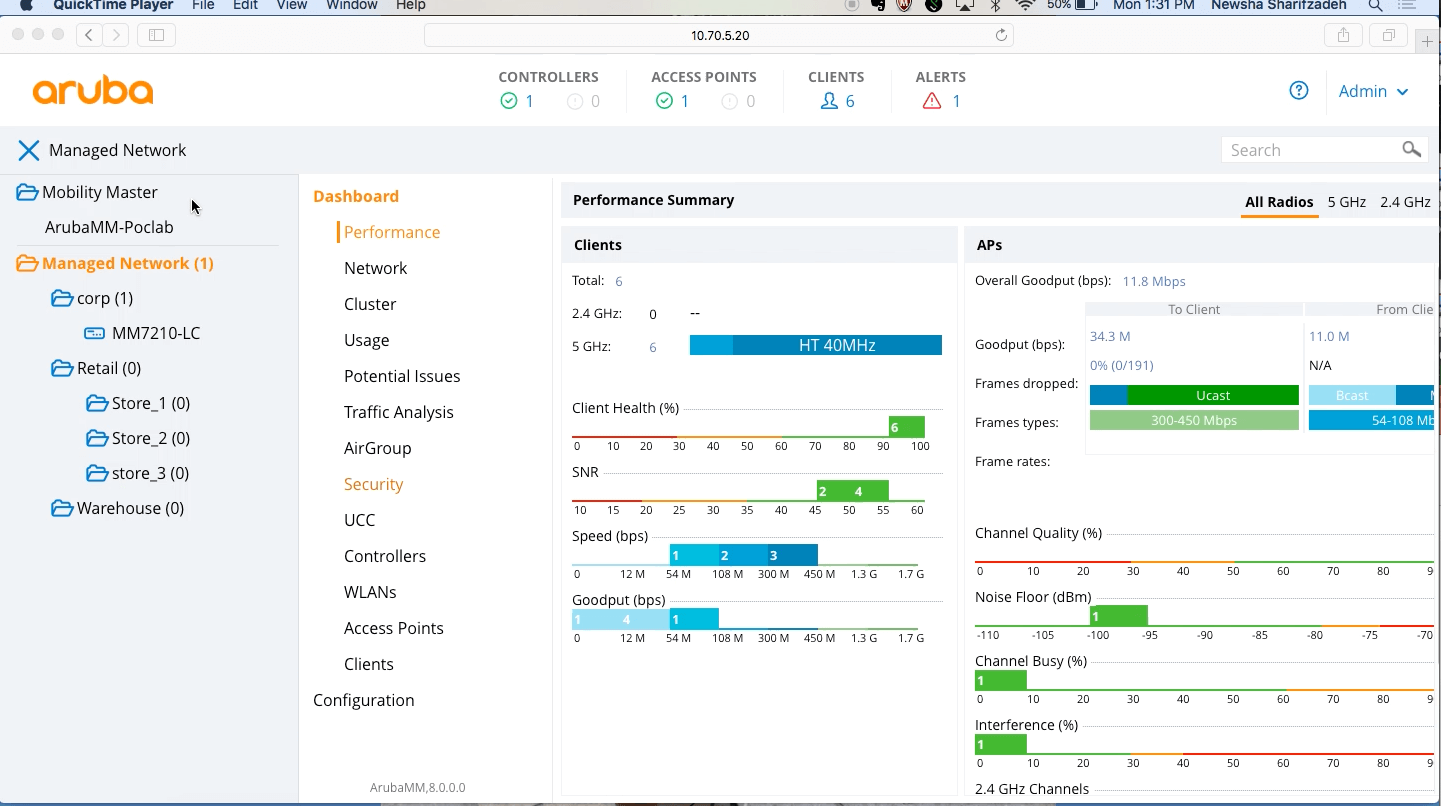Viewport: 1441px width, 806px height.
Task: Click in the Search input field
Action: coord(1311,150)
